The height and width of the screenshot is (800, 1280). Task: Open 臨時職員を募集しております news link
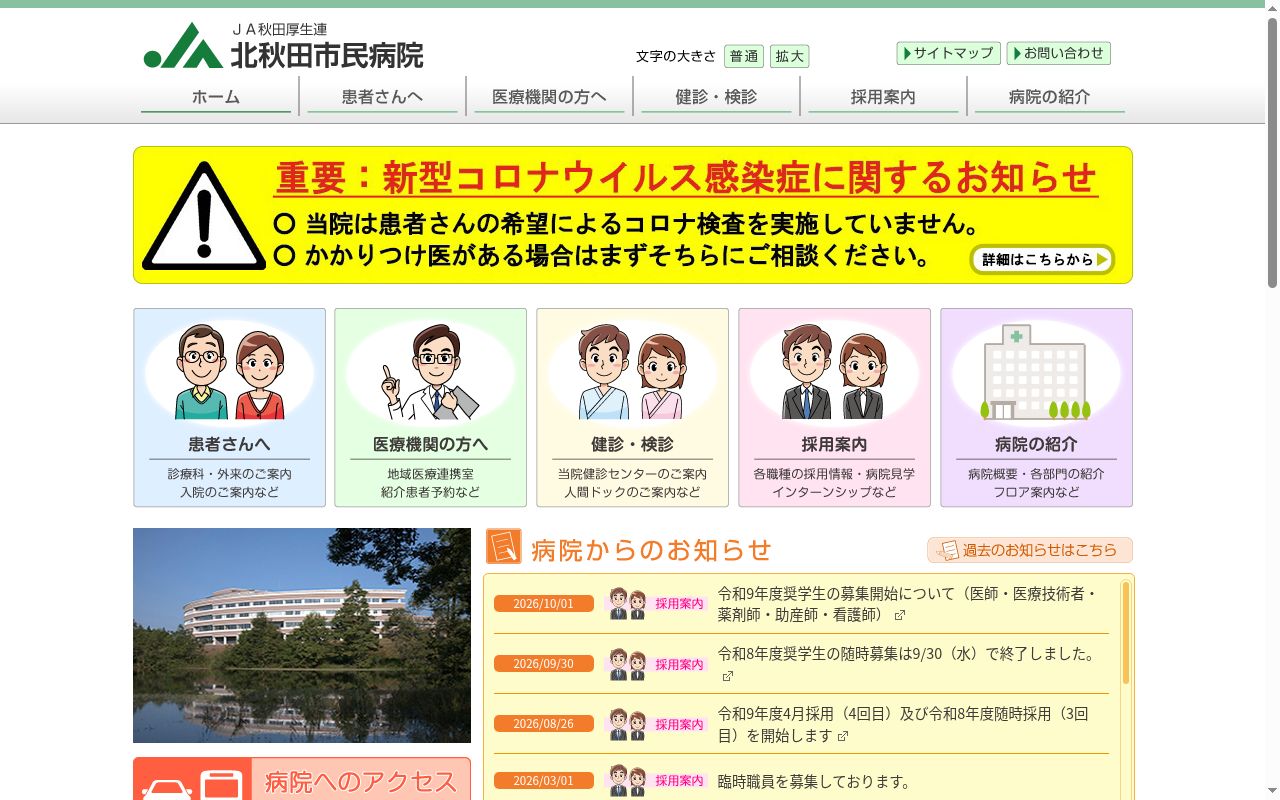[x=814, y=782]
